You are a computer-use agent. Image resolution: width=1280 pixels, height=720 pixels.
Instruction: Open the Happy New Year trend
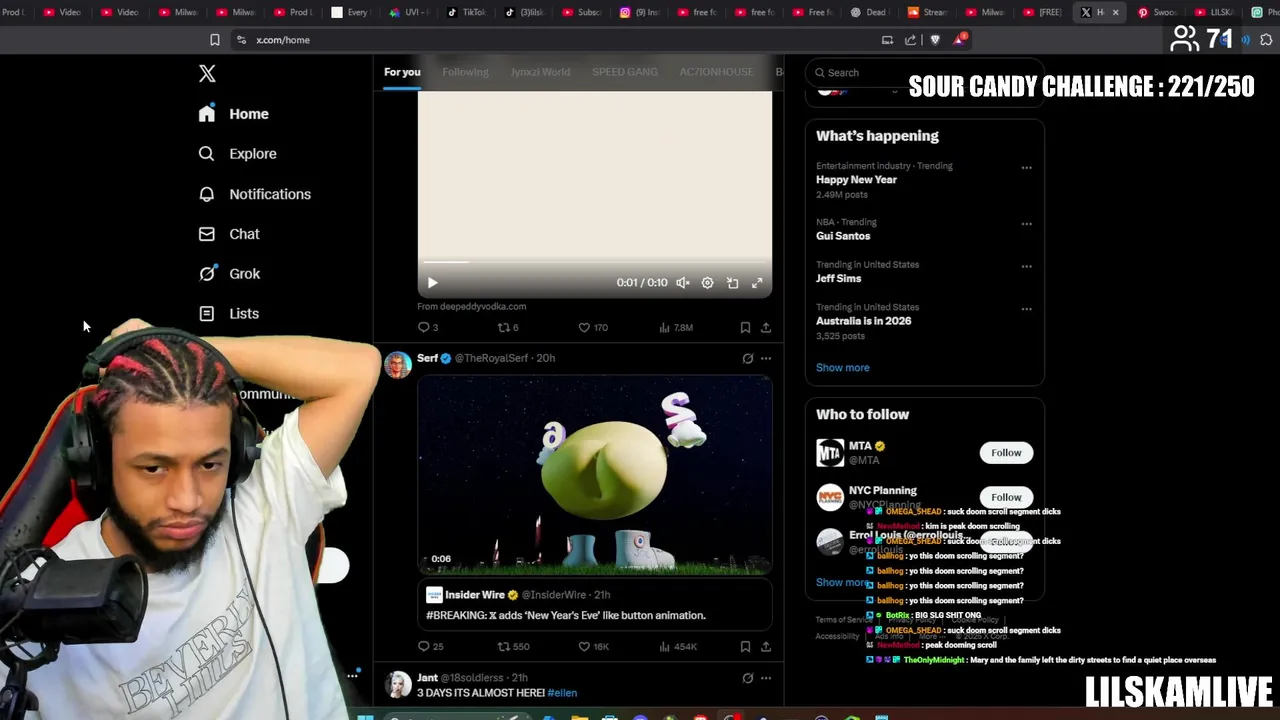(856, 180)
